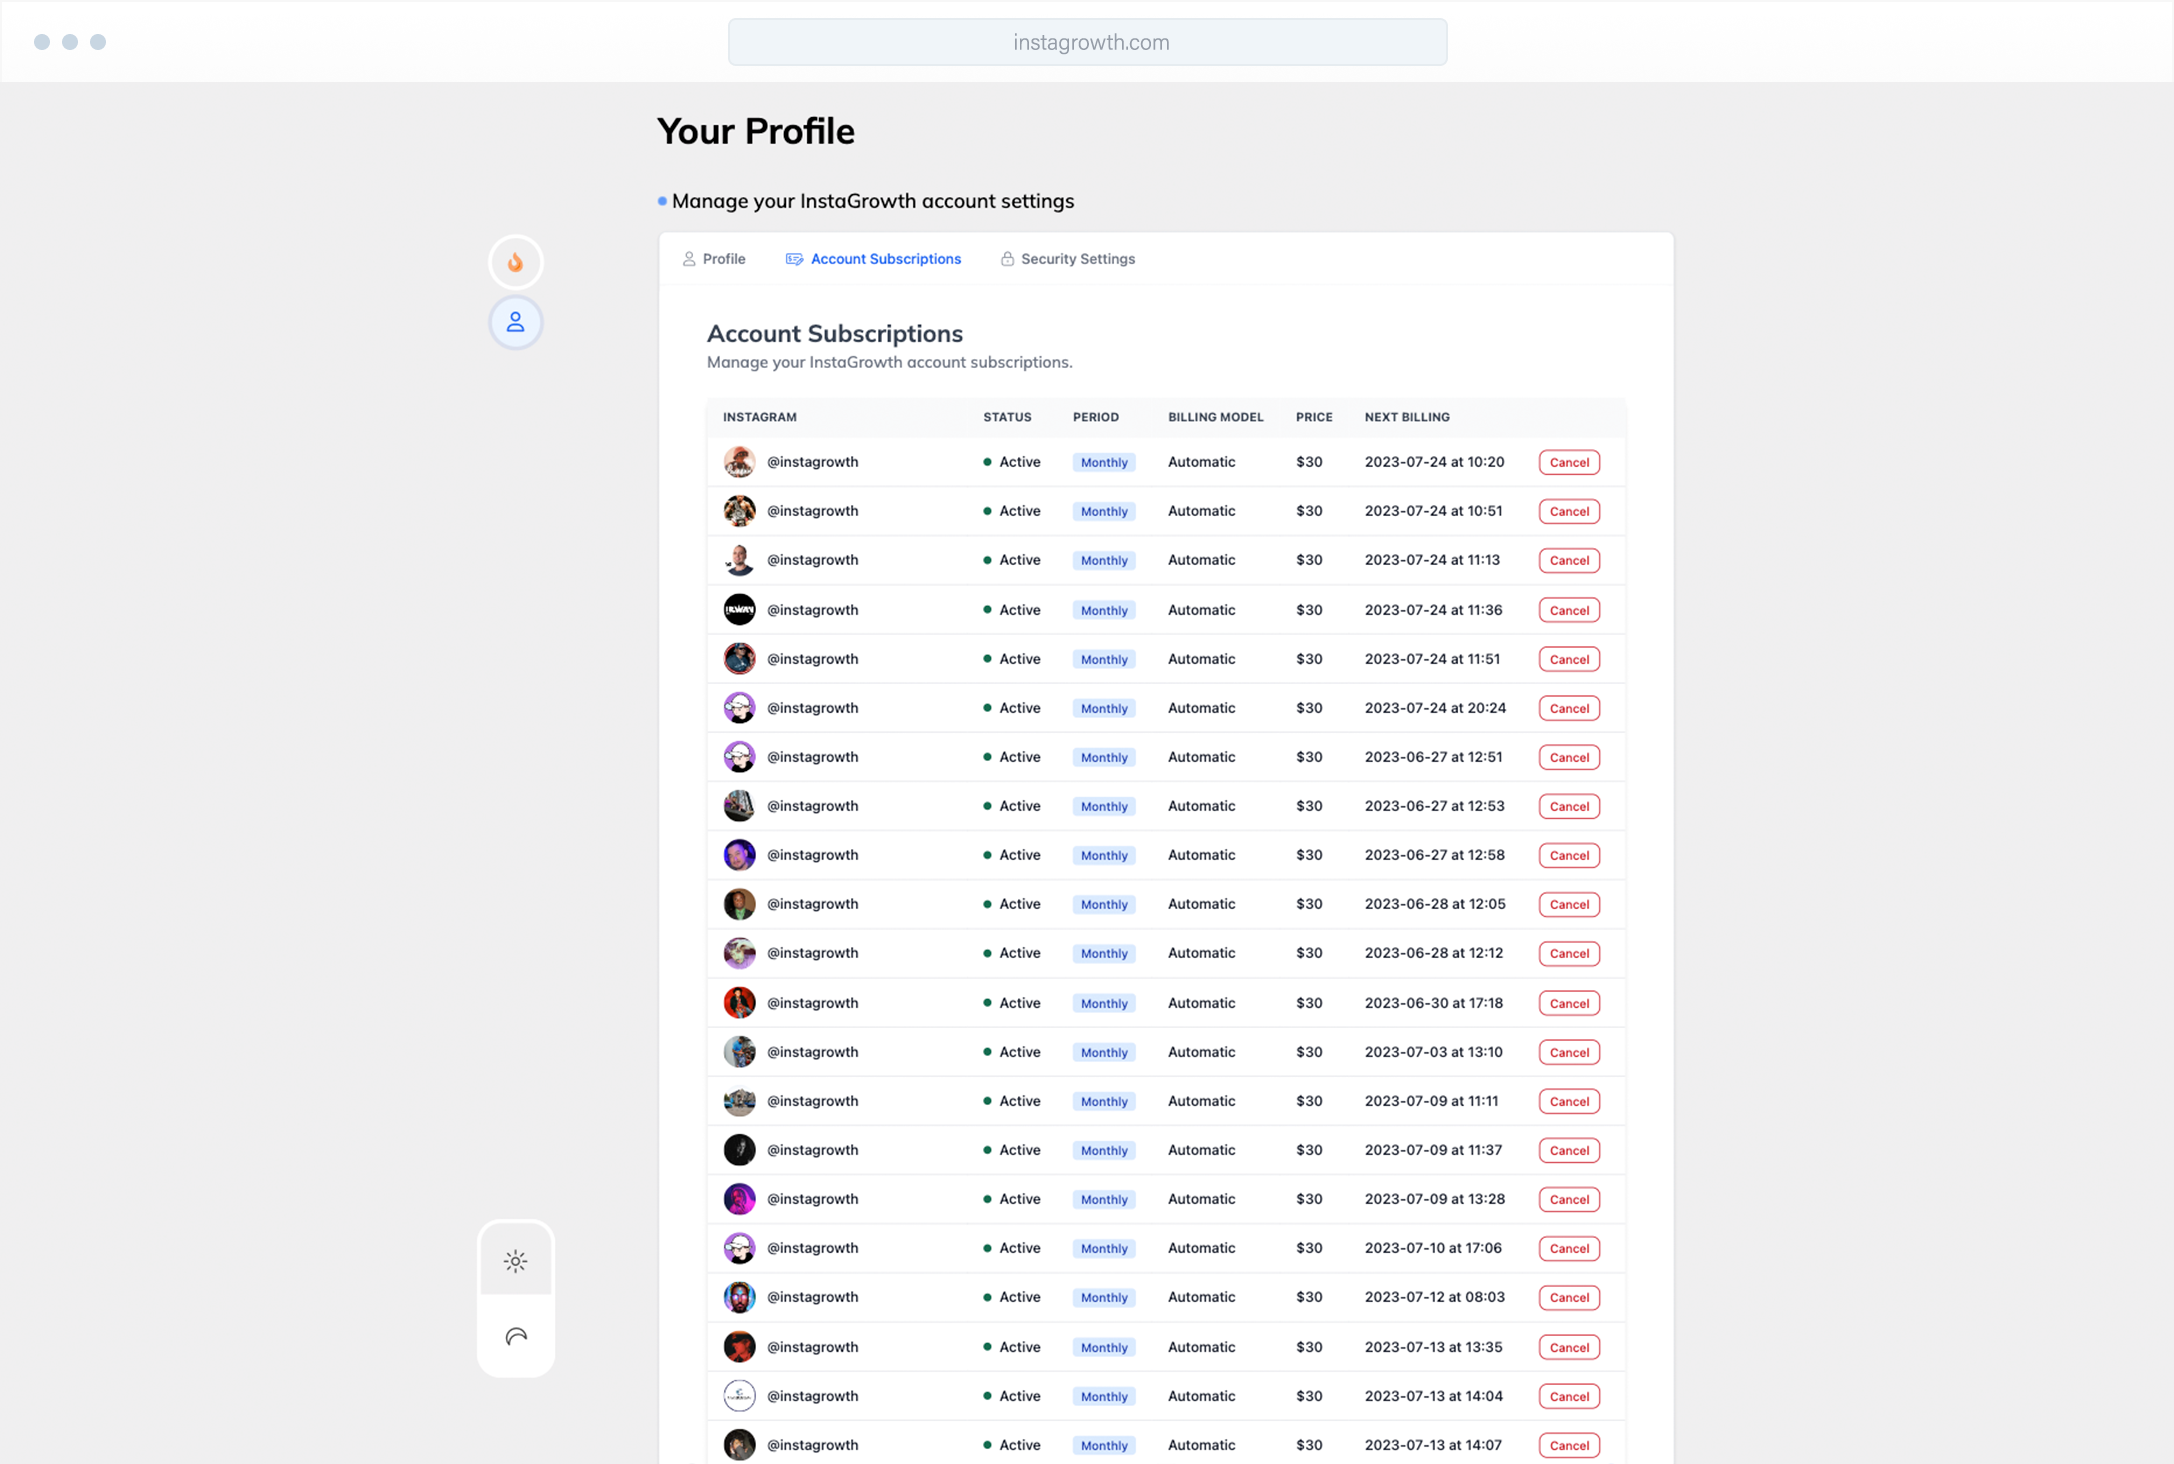Cancel subscription billing 2023-07-09 at 11:37
The width and height of the screenshot is (2174, 1464).
coord(1569,1150)
